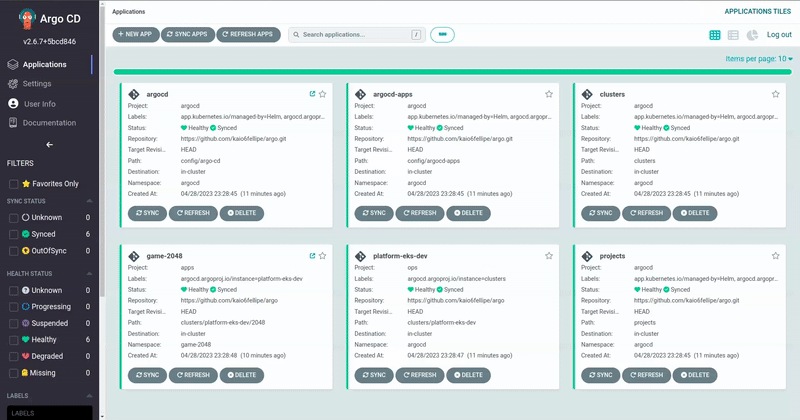Open argocd app external link icon
This screenshot has width=800, height=420.
pyautogui.click(x=312, y=94)
